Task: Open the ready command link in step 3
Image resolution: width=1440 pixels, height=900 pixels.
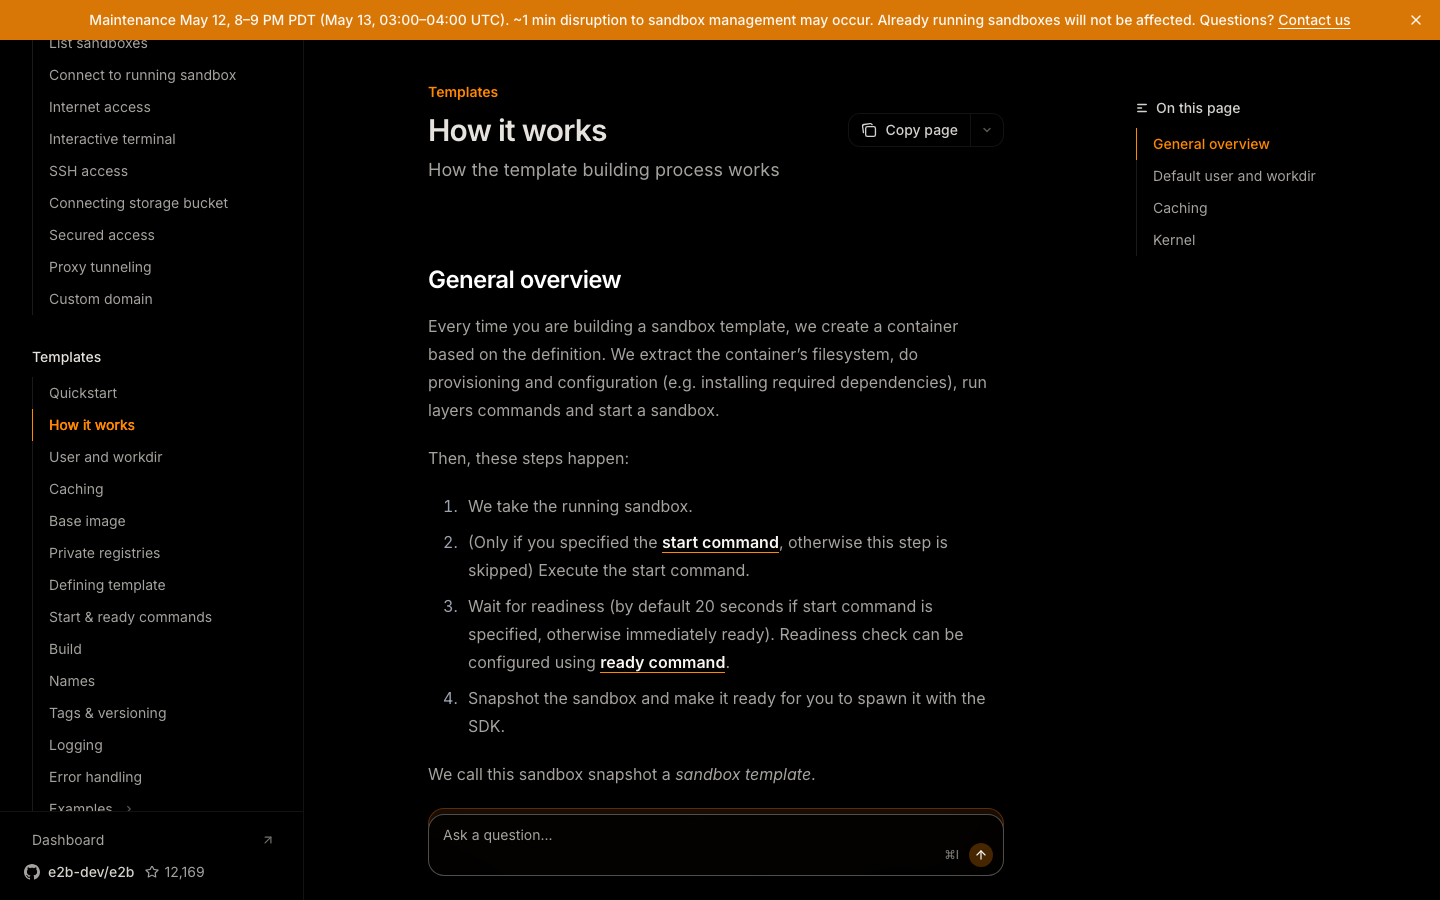Action: click(662, 662)
